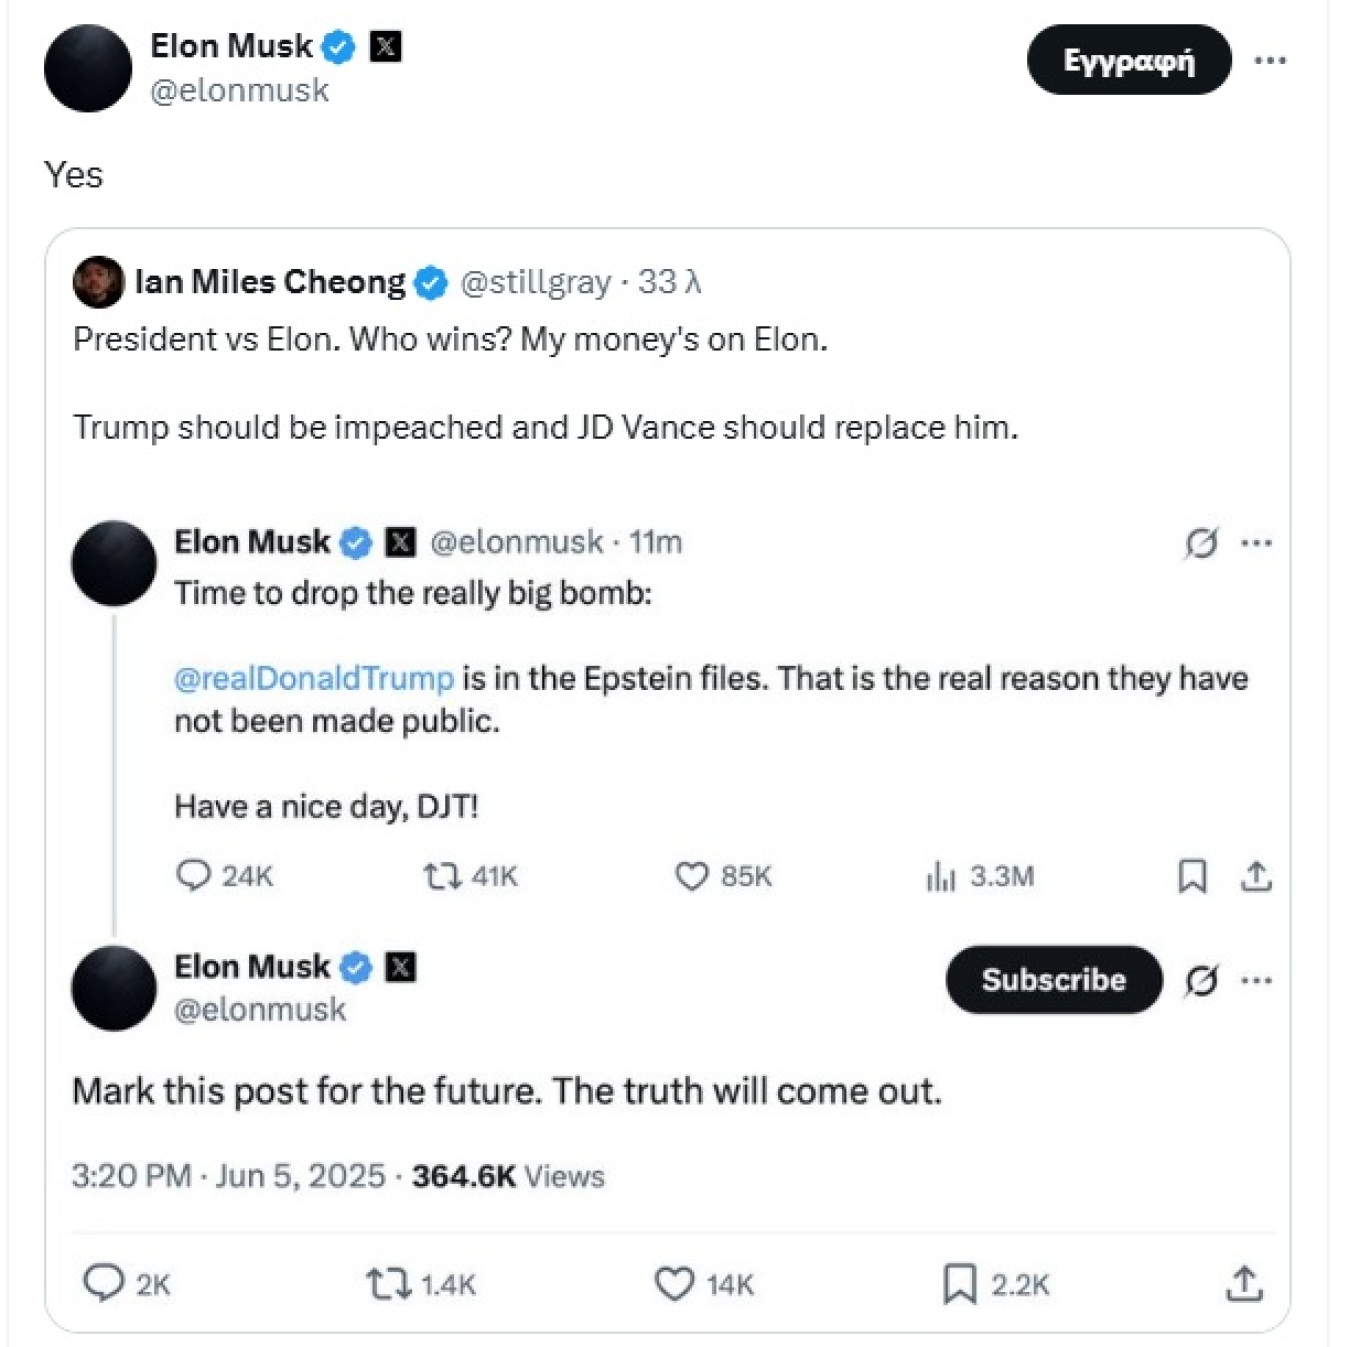Open the more options menu beside Εγγραφή
Viewport: 1360px width, 1347px height.
[1270, 60]
